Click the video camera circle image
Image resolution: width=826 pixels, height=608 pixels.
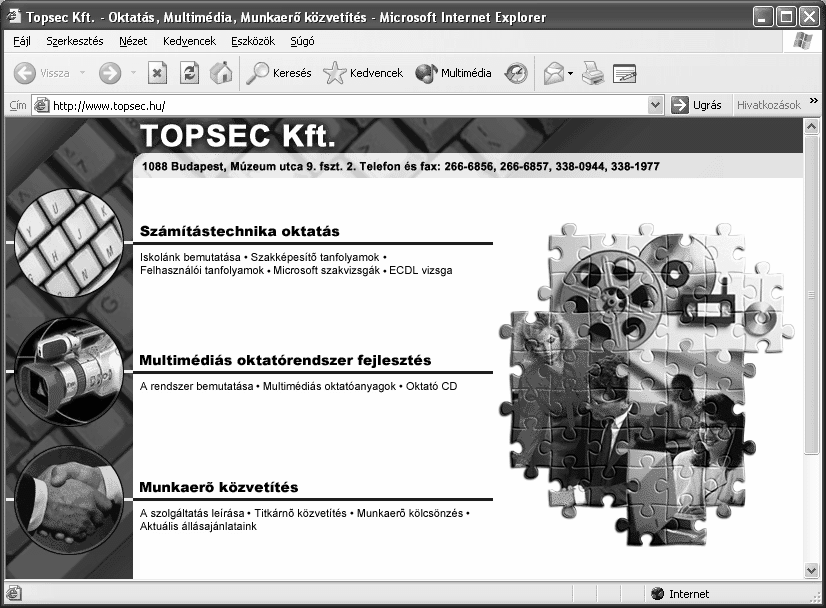[69, 371]
